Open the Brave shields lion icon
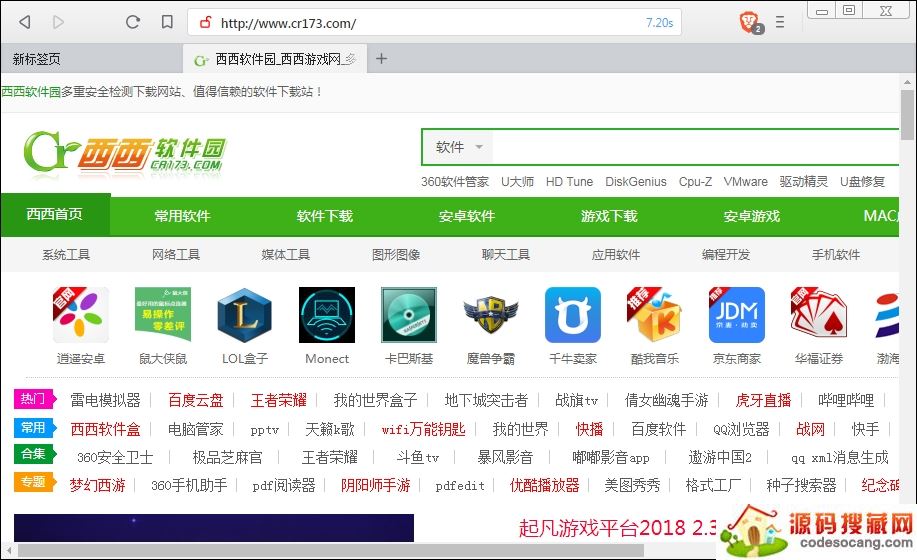The height and width of the screenshot is (560, 917). point(750,22)
